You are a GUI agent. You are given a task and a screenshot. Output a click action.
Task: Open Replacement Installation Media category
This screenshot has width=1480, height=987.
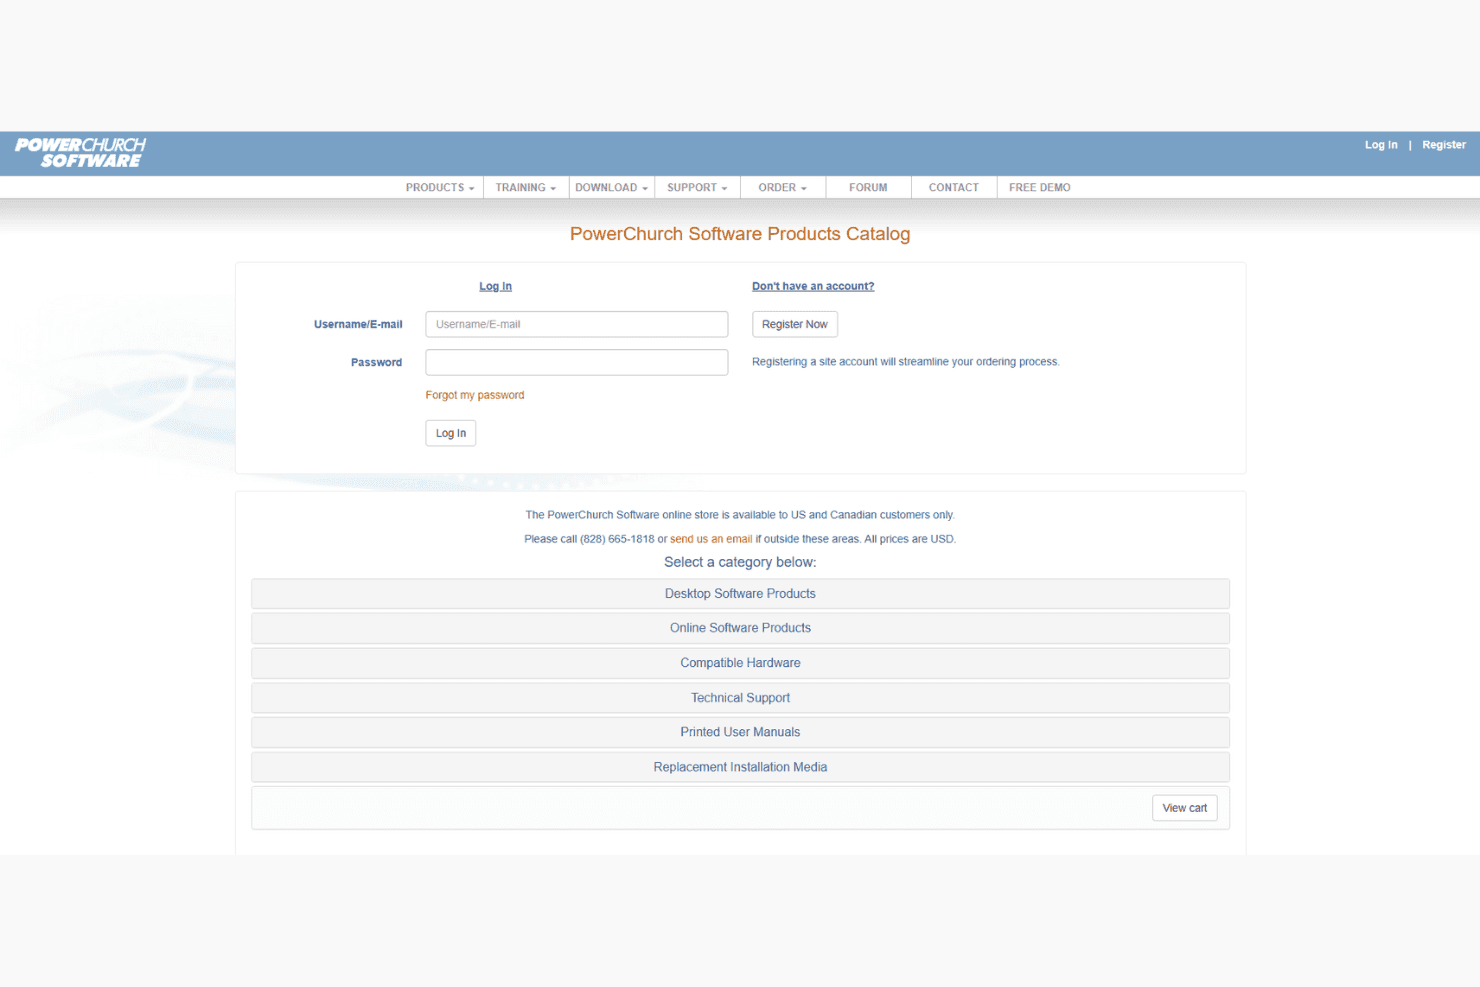(x=740, y=767)
